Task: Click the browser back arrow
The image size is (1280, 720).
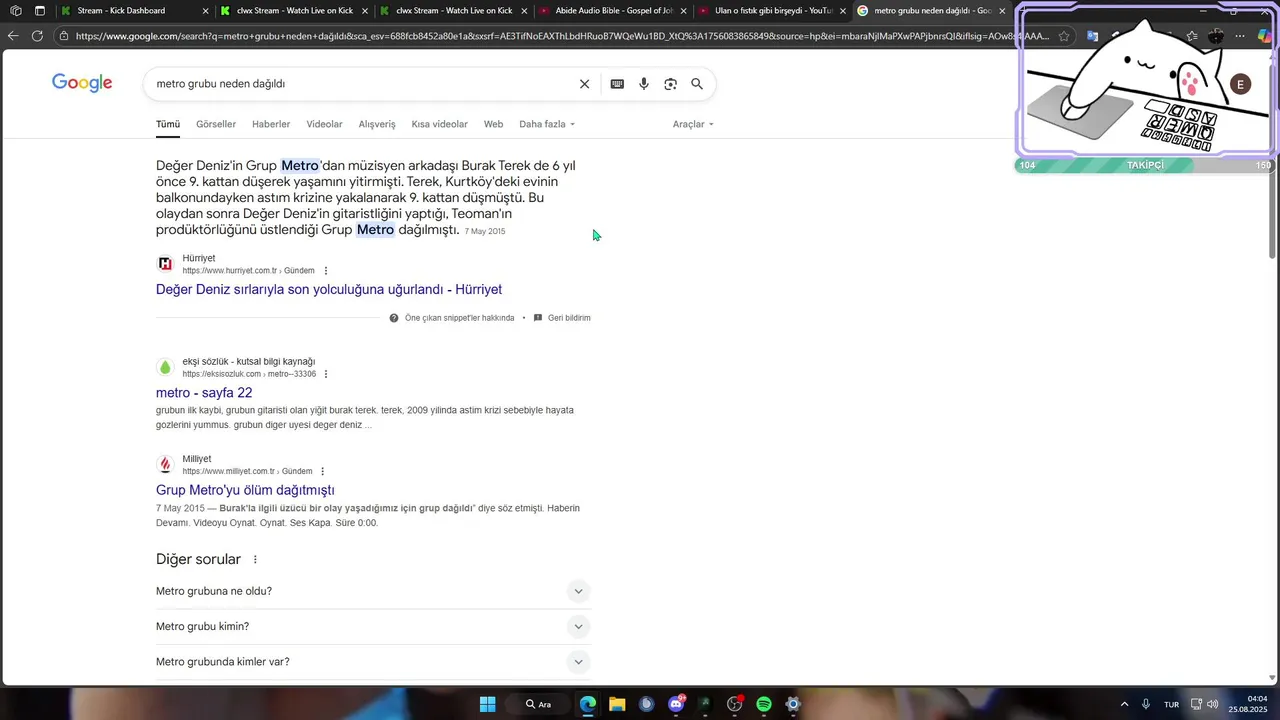Action: tap(13, 36)
